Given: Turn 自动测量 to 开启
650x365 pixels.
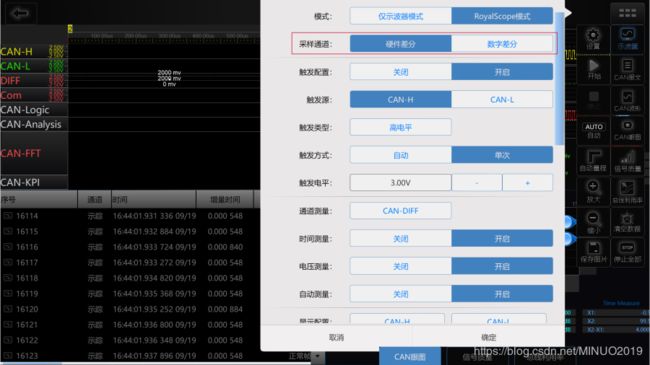Looking at the screenshot, I should (x=502, y=294).
